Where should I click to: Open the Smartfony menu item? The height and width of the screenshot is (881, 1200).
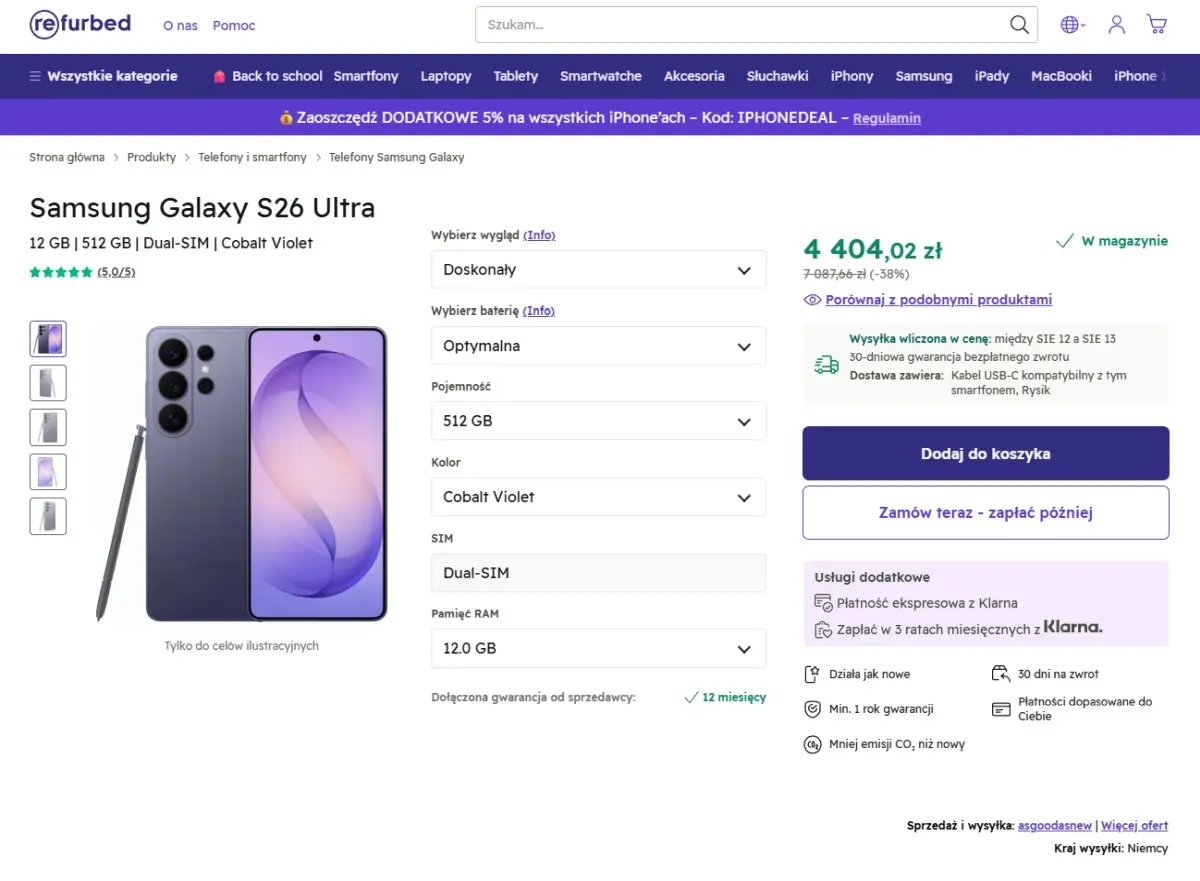(x=366, y=76)
